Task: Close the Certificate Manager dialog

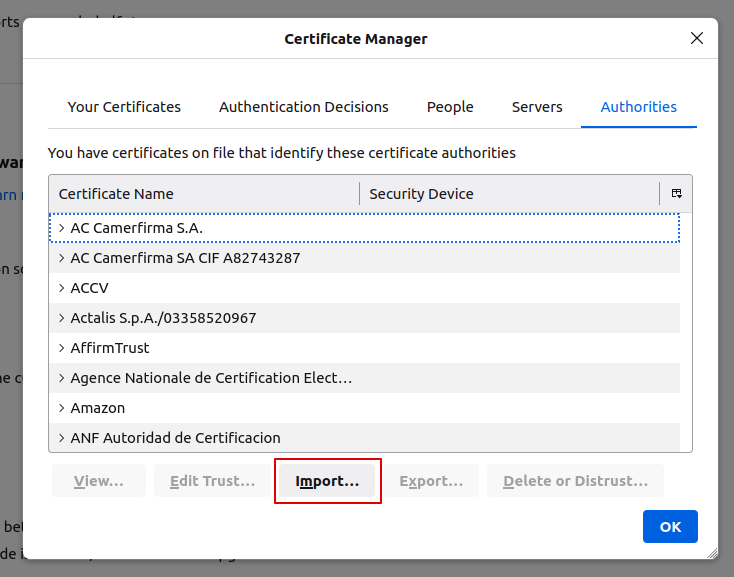Action: pyautogui.click(x=697, y=39)
